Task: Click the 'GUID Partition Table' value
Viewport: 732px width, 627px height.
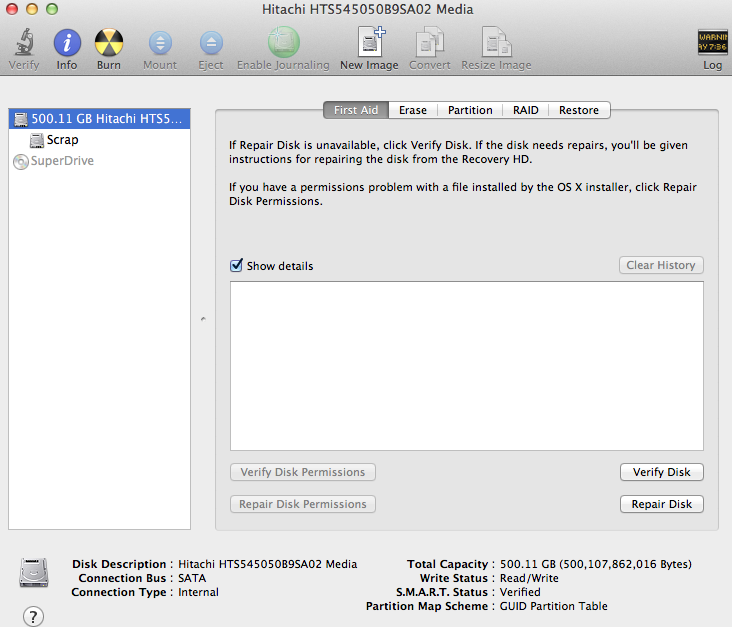Action: click(554, 606)
